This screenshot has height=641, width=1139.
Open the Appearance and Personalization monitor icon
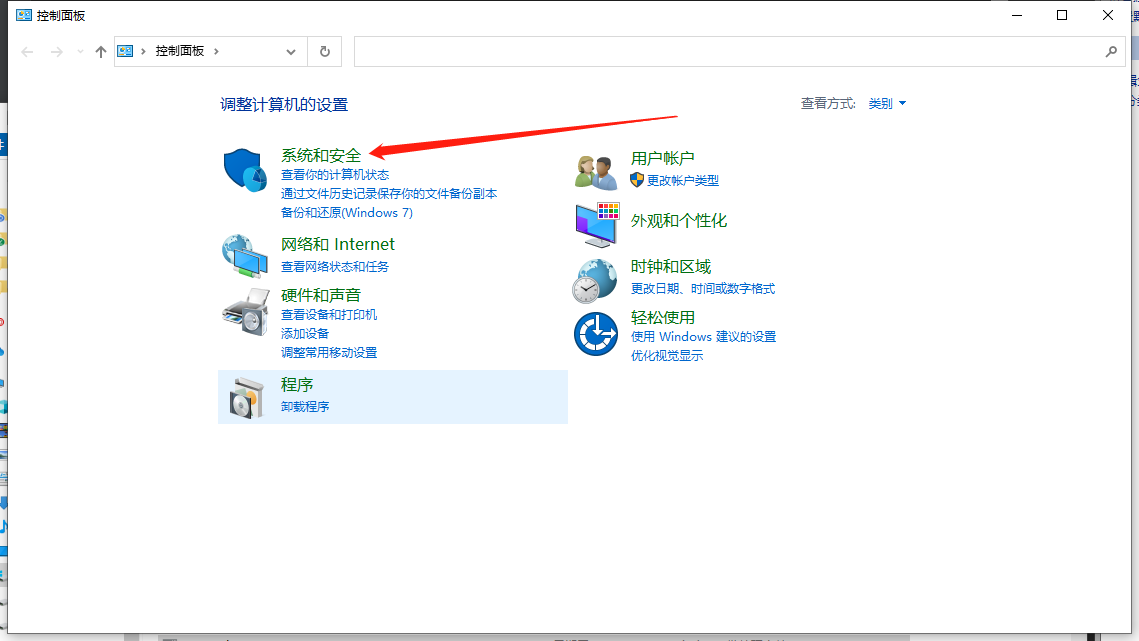click(x=597, y=225)
